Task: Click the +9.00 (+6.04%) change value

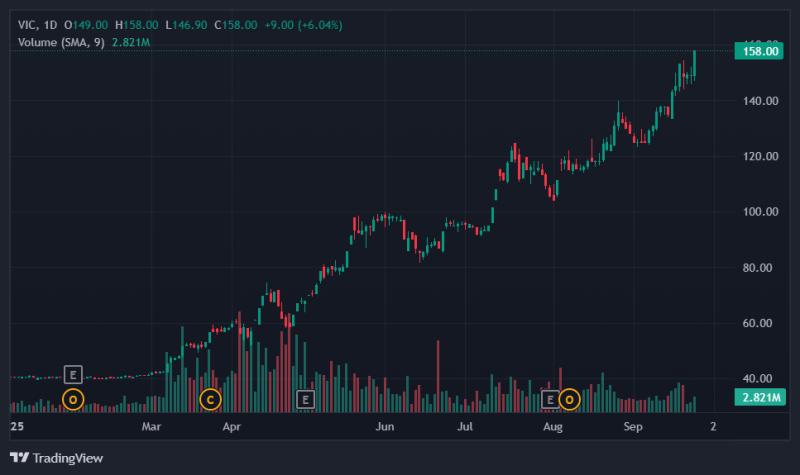Action: tap(303, 25)
